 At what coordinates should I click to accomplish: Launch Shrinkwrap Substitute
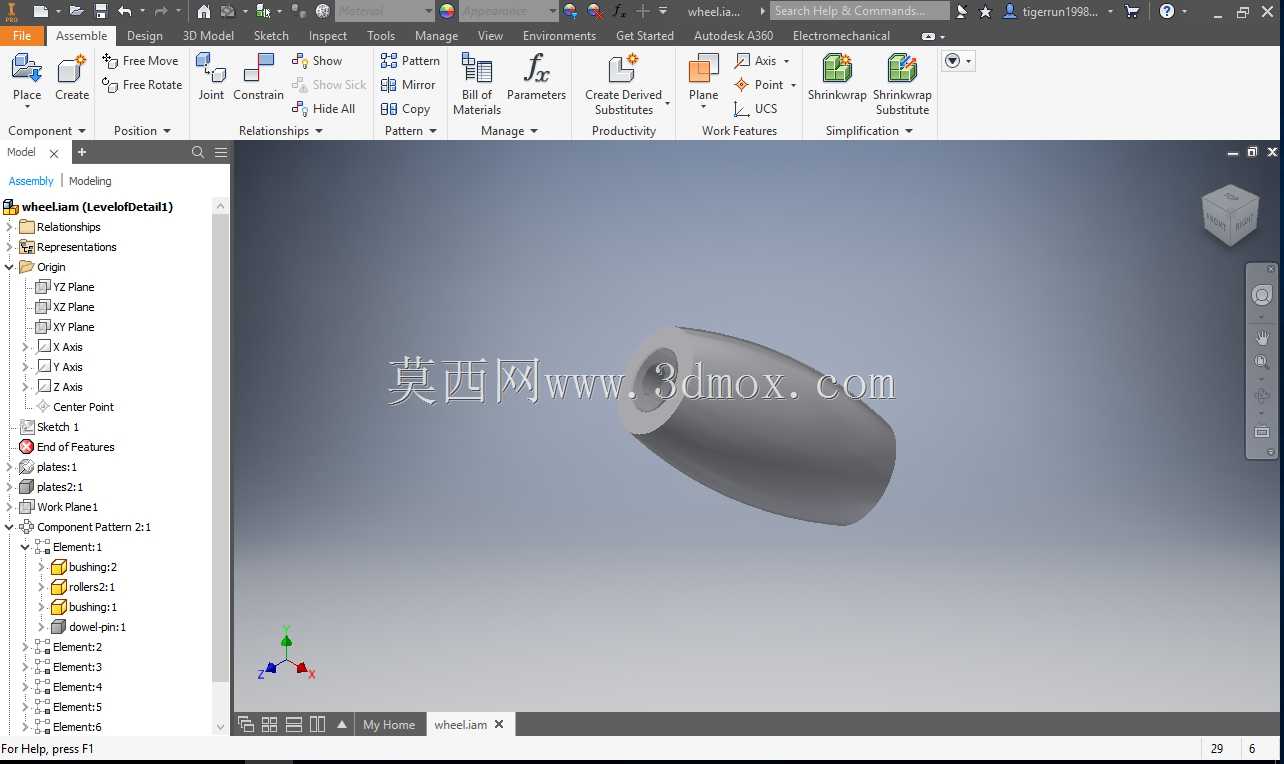coord(902,84)
